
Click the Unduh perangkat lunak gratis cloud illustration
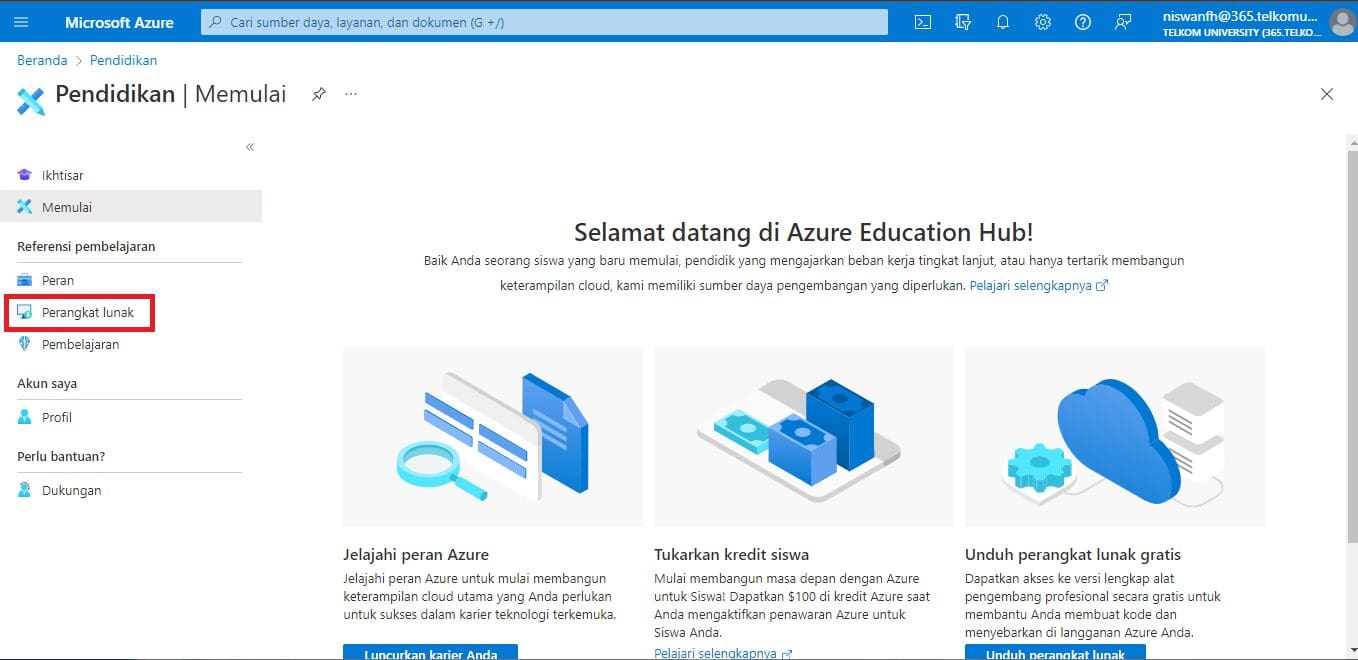(1115, 437)
